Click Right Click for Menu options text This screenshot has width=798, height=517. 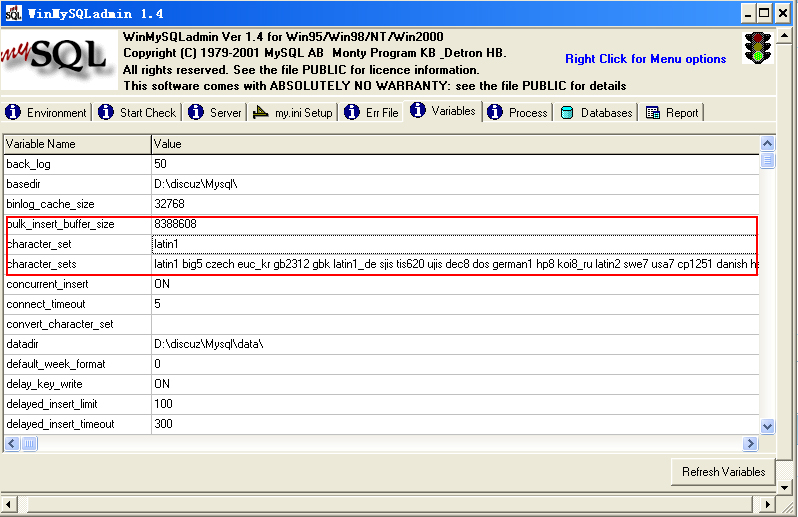click(645, 59)
